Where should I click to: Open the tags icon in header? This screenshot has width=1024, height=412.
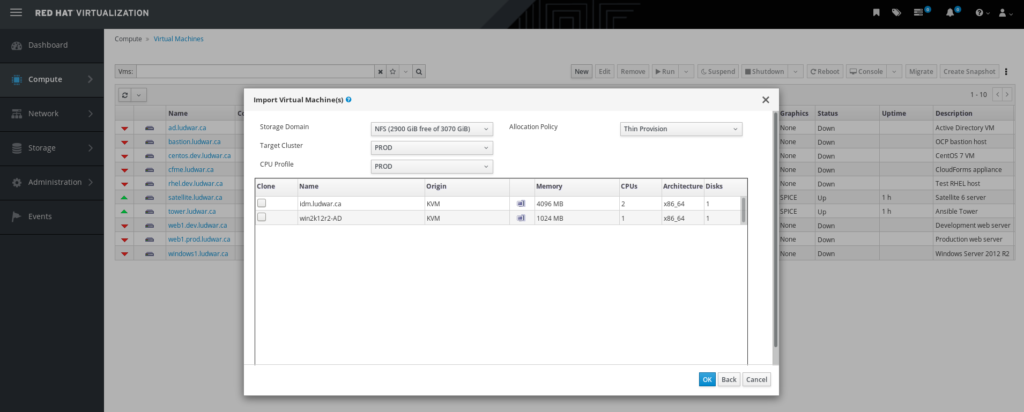pyautogui.click(x=896, y=12)
